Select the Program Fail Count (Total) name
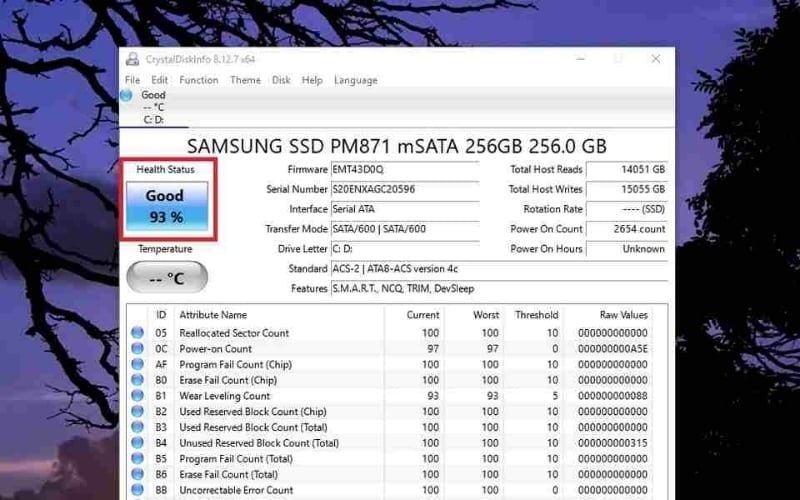Image resolution: width=800 pixels, height=500 pixels. point(236,459)
